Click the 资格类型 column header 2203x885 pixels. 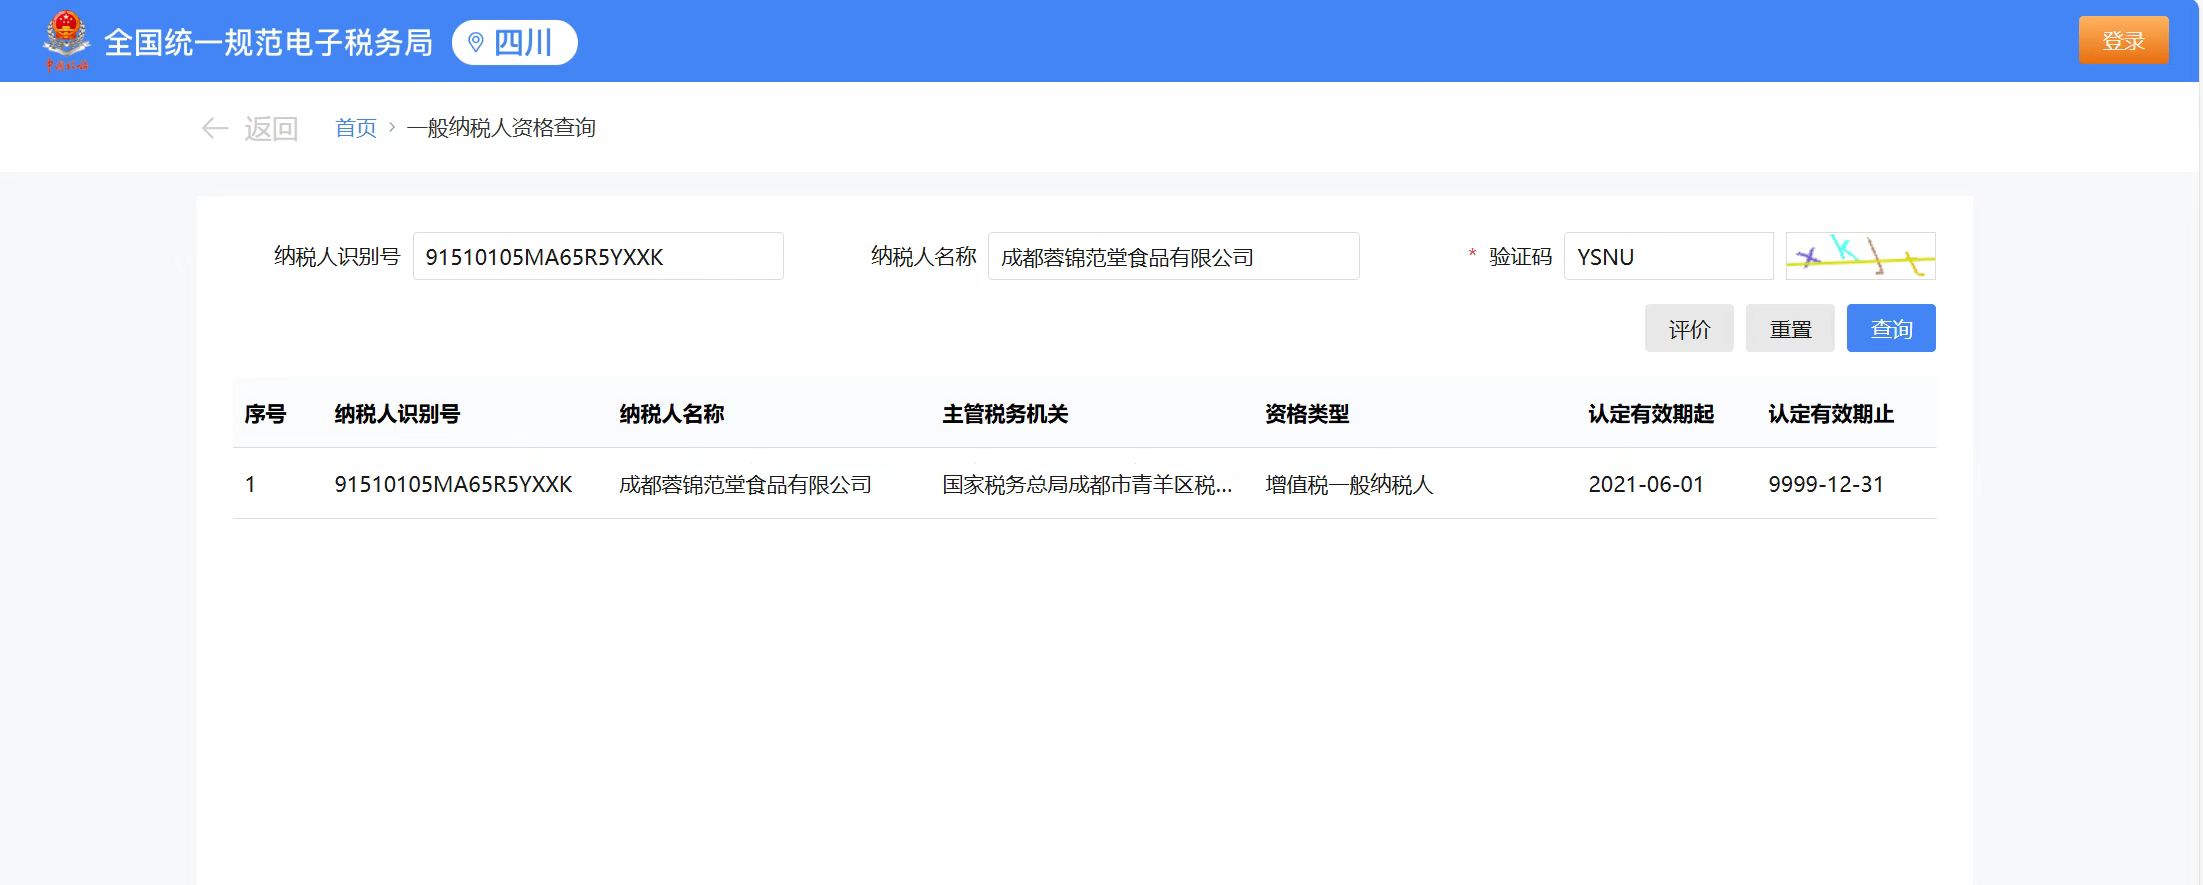pos(1306,414)
